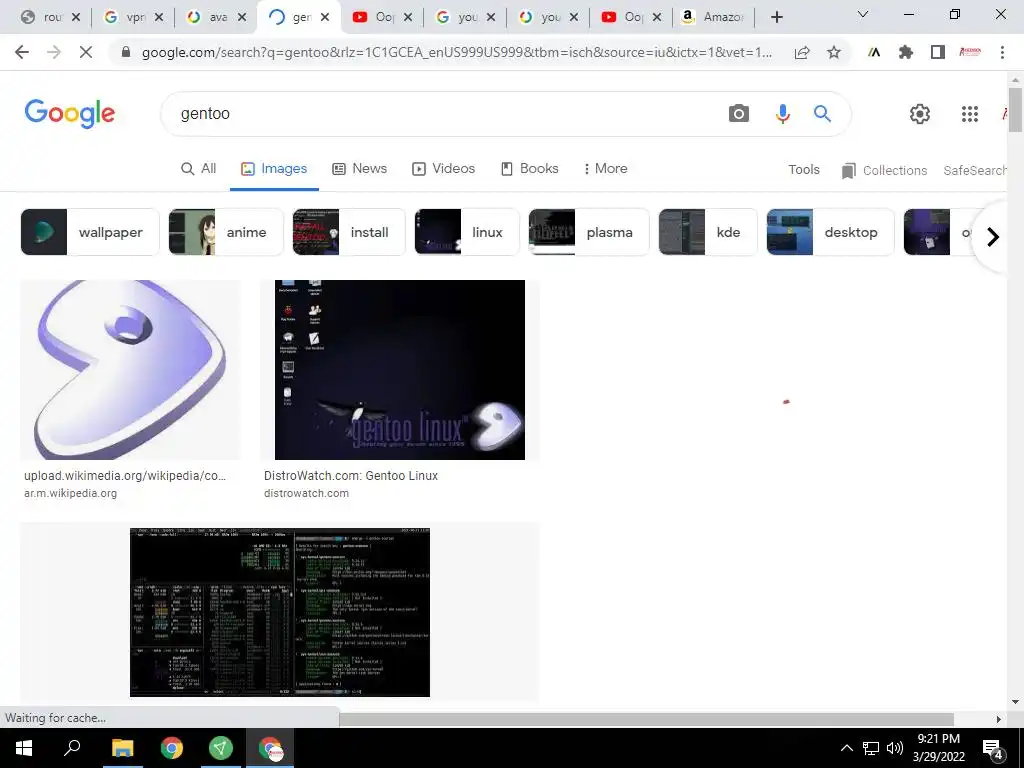1024x768 pixels.
Task: Expand the More search options
Action: tap(605, 168)
